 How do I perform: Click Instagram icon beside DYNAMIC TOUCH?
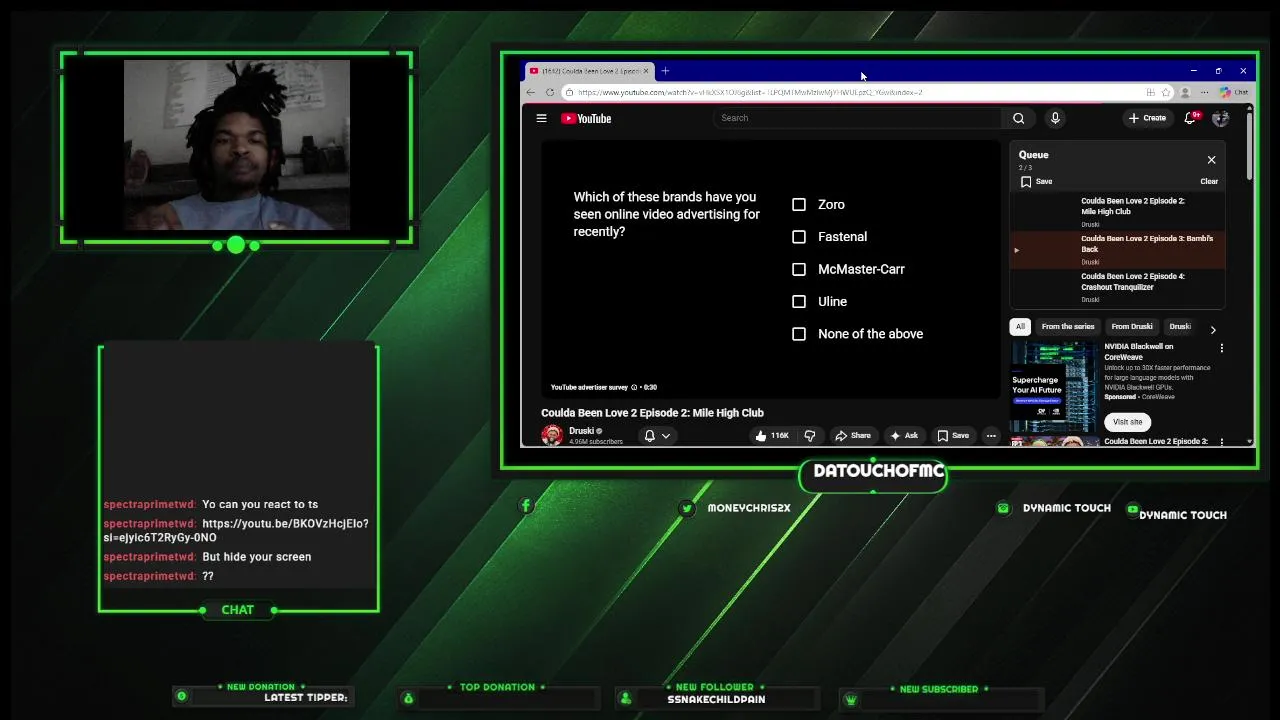coord(1003,508)
